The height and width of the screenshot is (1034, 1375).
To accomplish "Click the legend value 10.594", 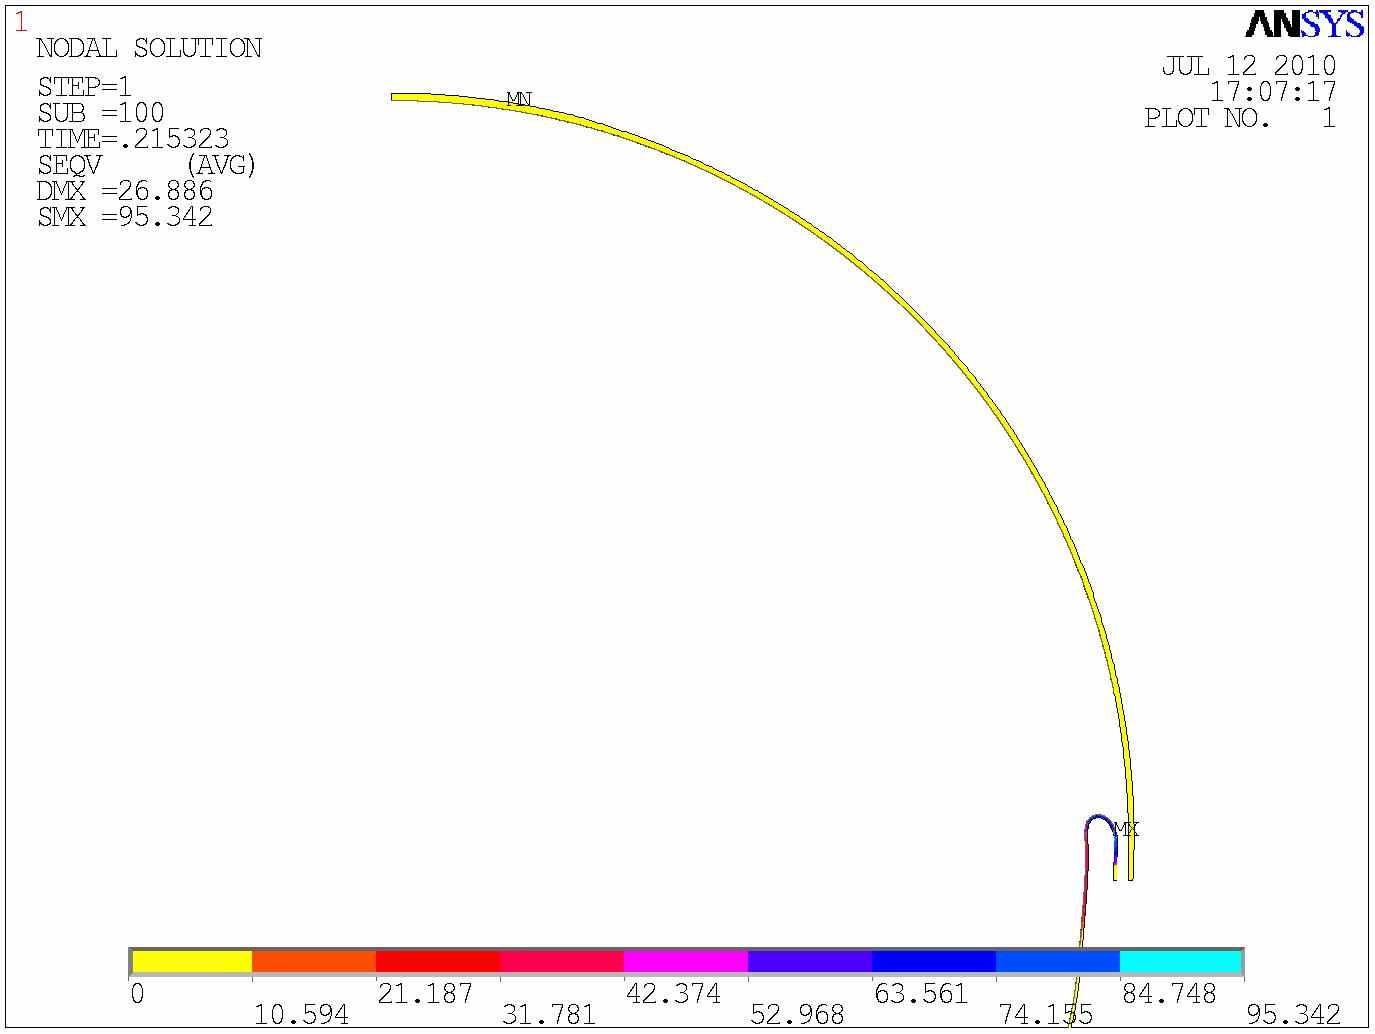I will (301, 1015).
